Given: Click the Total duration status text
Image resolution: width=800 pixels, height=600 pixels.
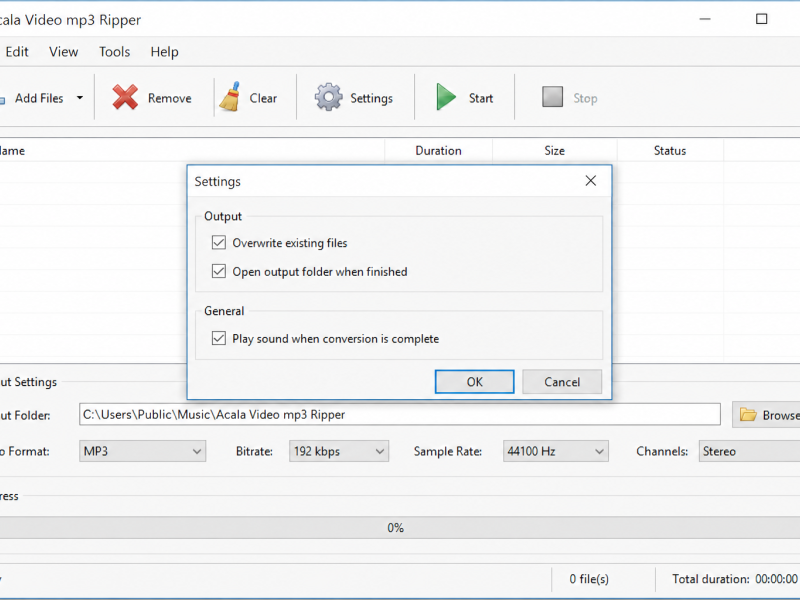Looking at the screenshot, I should pyautogui.click(x=735, y=579).
